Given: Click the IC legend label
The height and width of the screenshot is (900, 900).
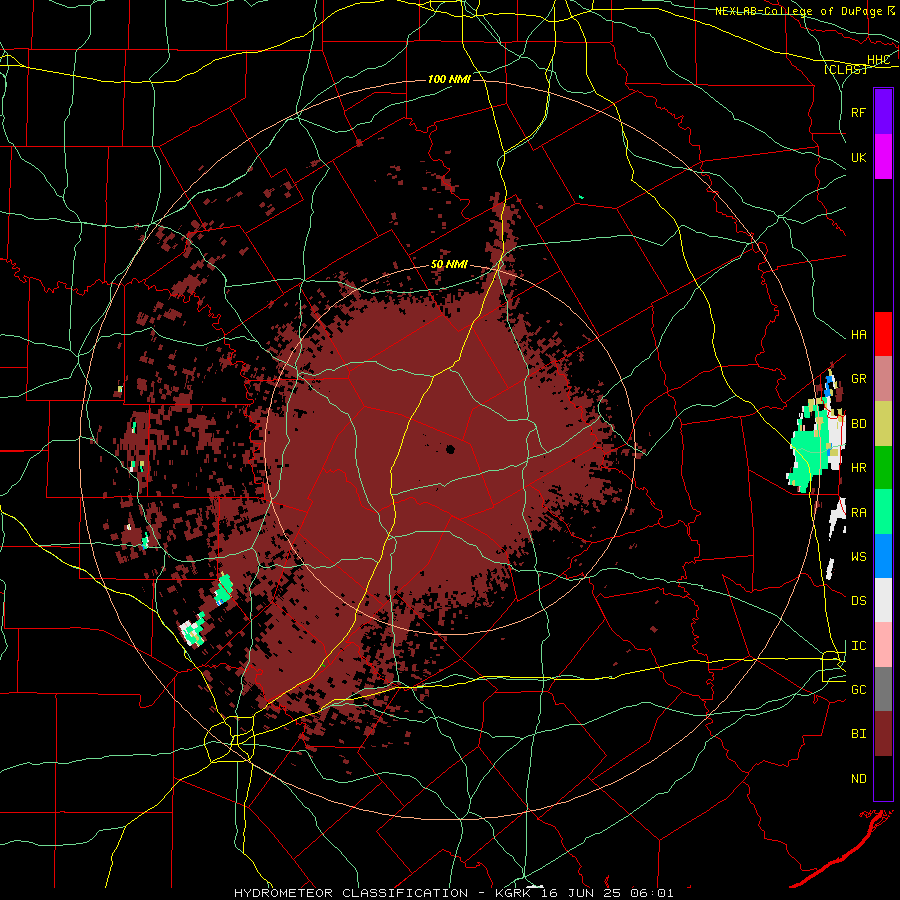Looking at the screenshot, I should click(858, 646).
